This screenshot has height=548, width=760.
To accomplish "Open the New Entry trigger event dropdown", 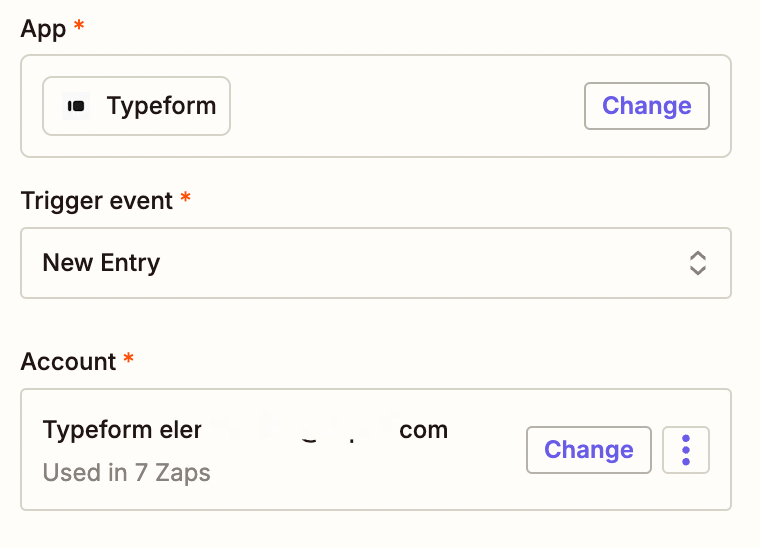I will [375, 263].
